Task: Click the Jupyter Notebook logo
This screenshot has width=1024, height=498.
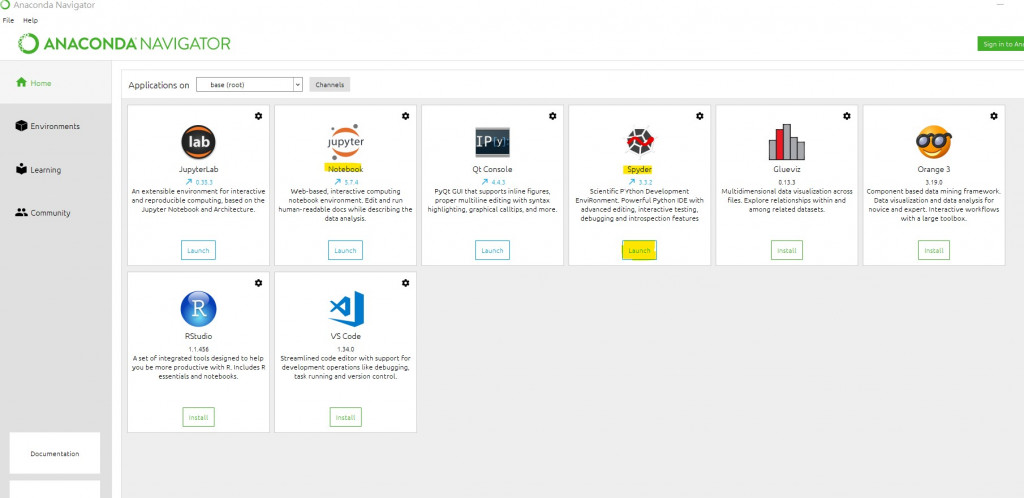Action: point(345,142)
